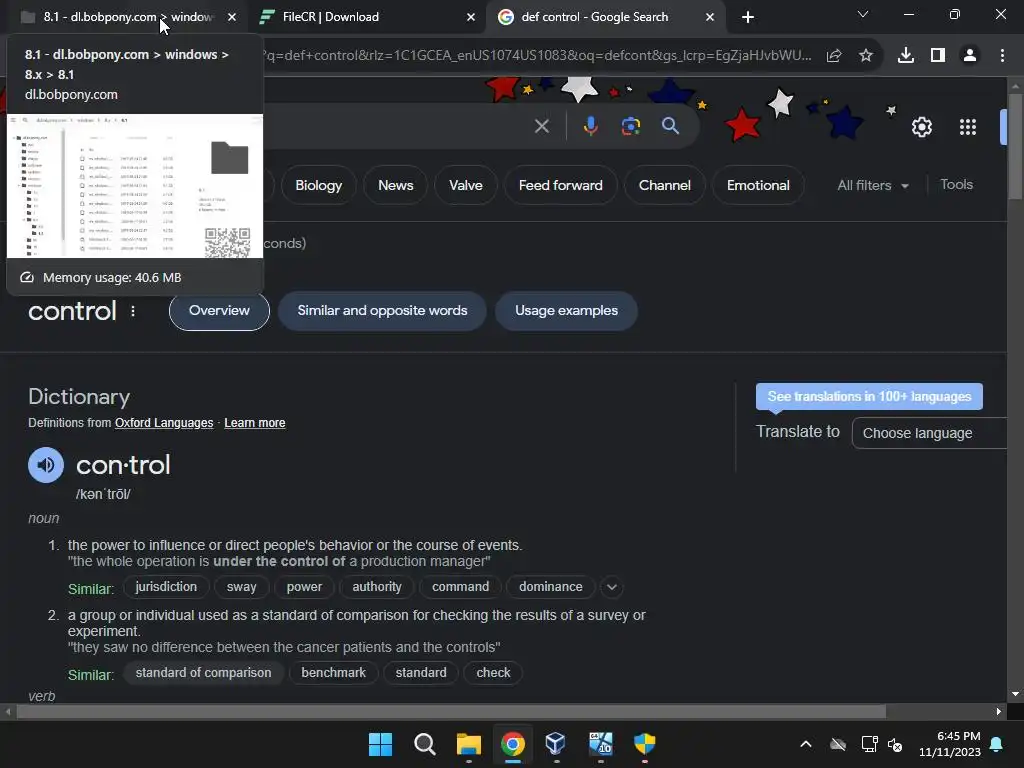Open File Explorer from taskbar
The height and width of the screenshot is (768, 1024).
coord(469,744)
